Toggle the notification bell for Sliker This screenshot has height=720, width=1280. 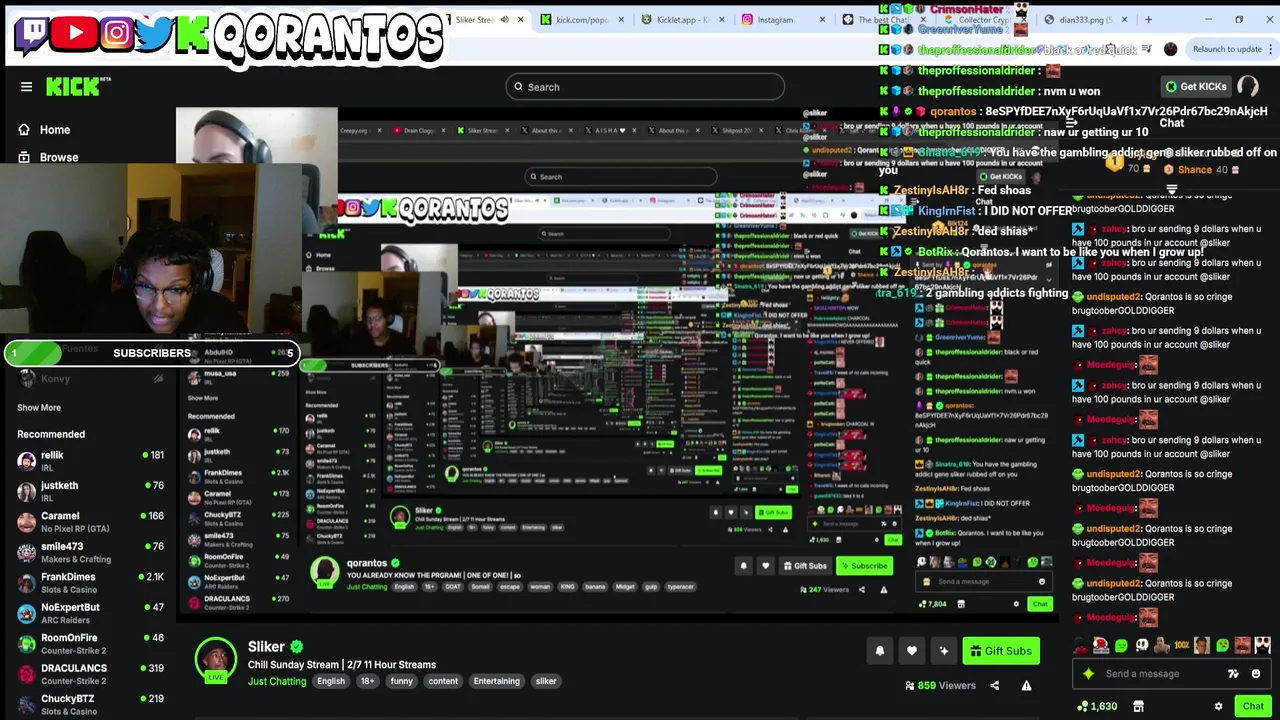coord(880,651)
